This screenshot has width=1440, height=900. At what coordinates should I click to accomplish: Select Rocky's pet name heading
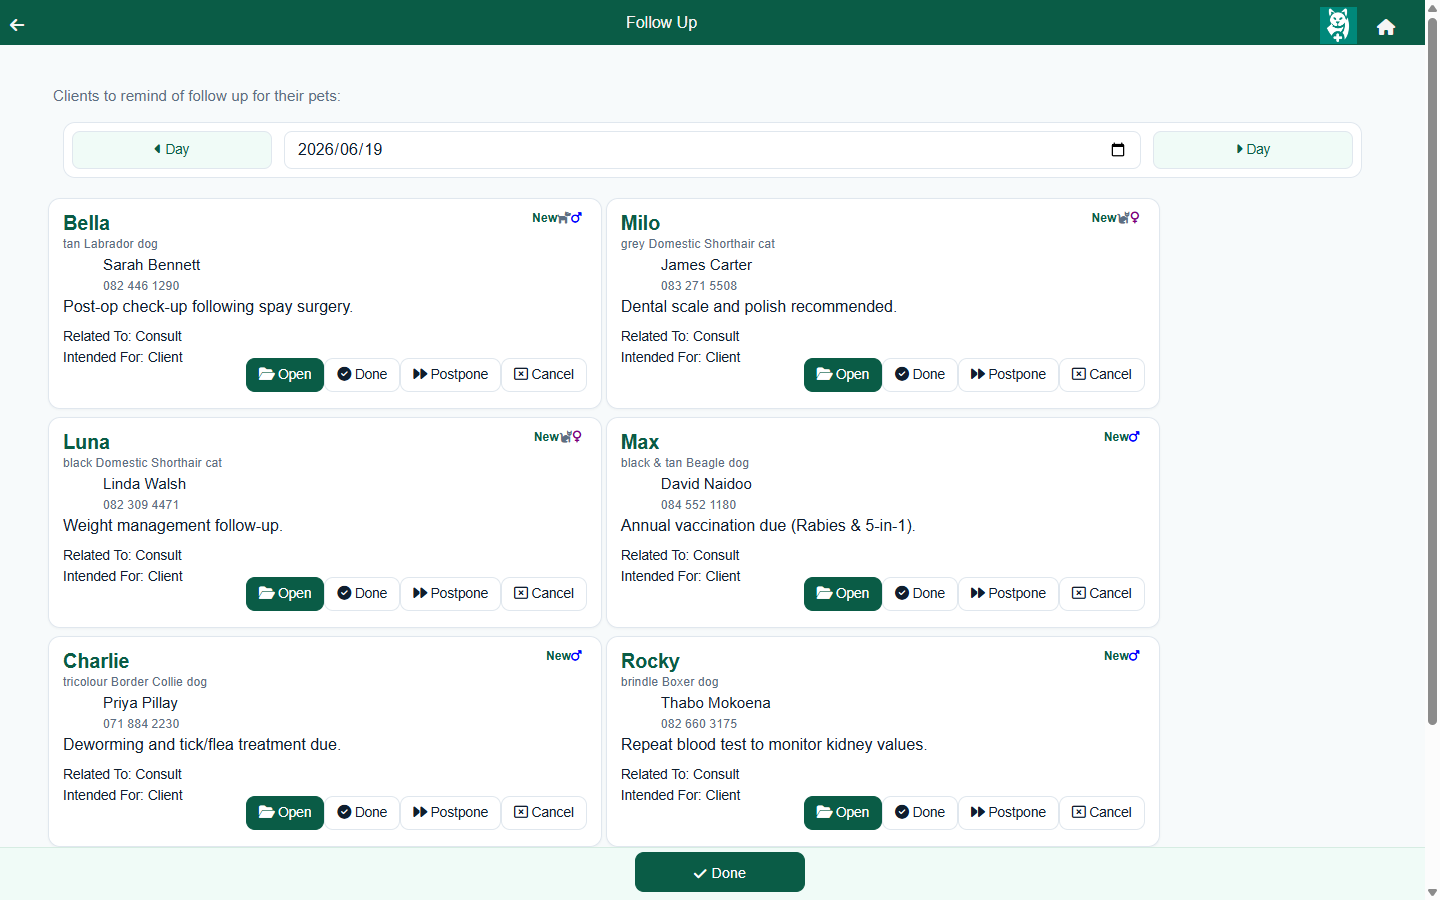650,661
